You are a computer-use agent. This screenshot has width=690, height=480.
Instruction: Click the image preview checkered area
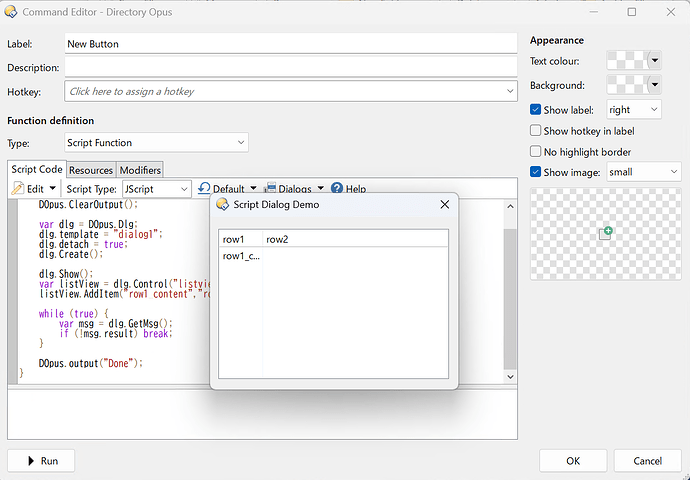(x=606, y=234)
